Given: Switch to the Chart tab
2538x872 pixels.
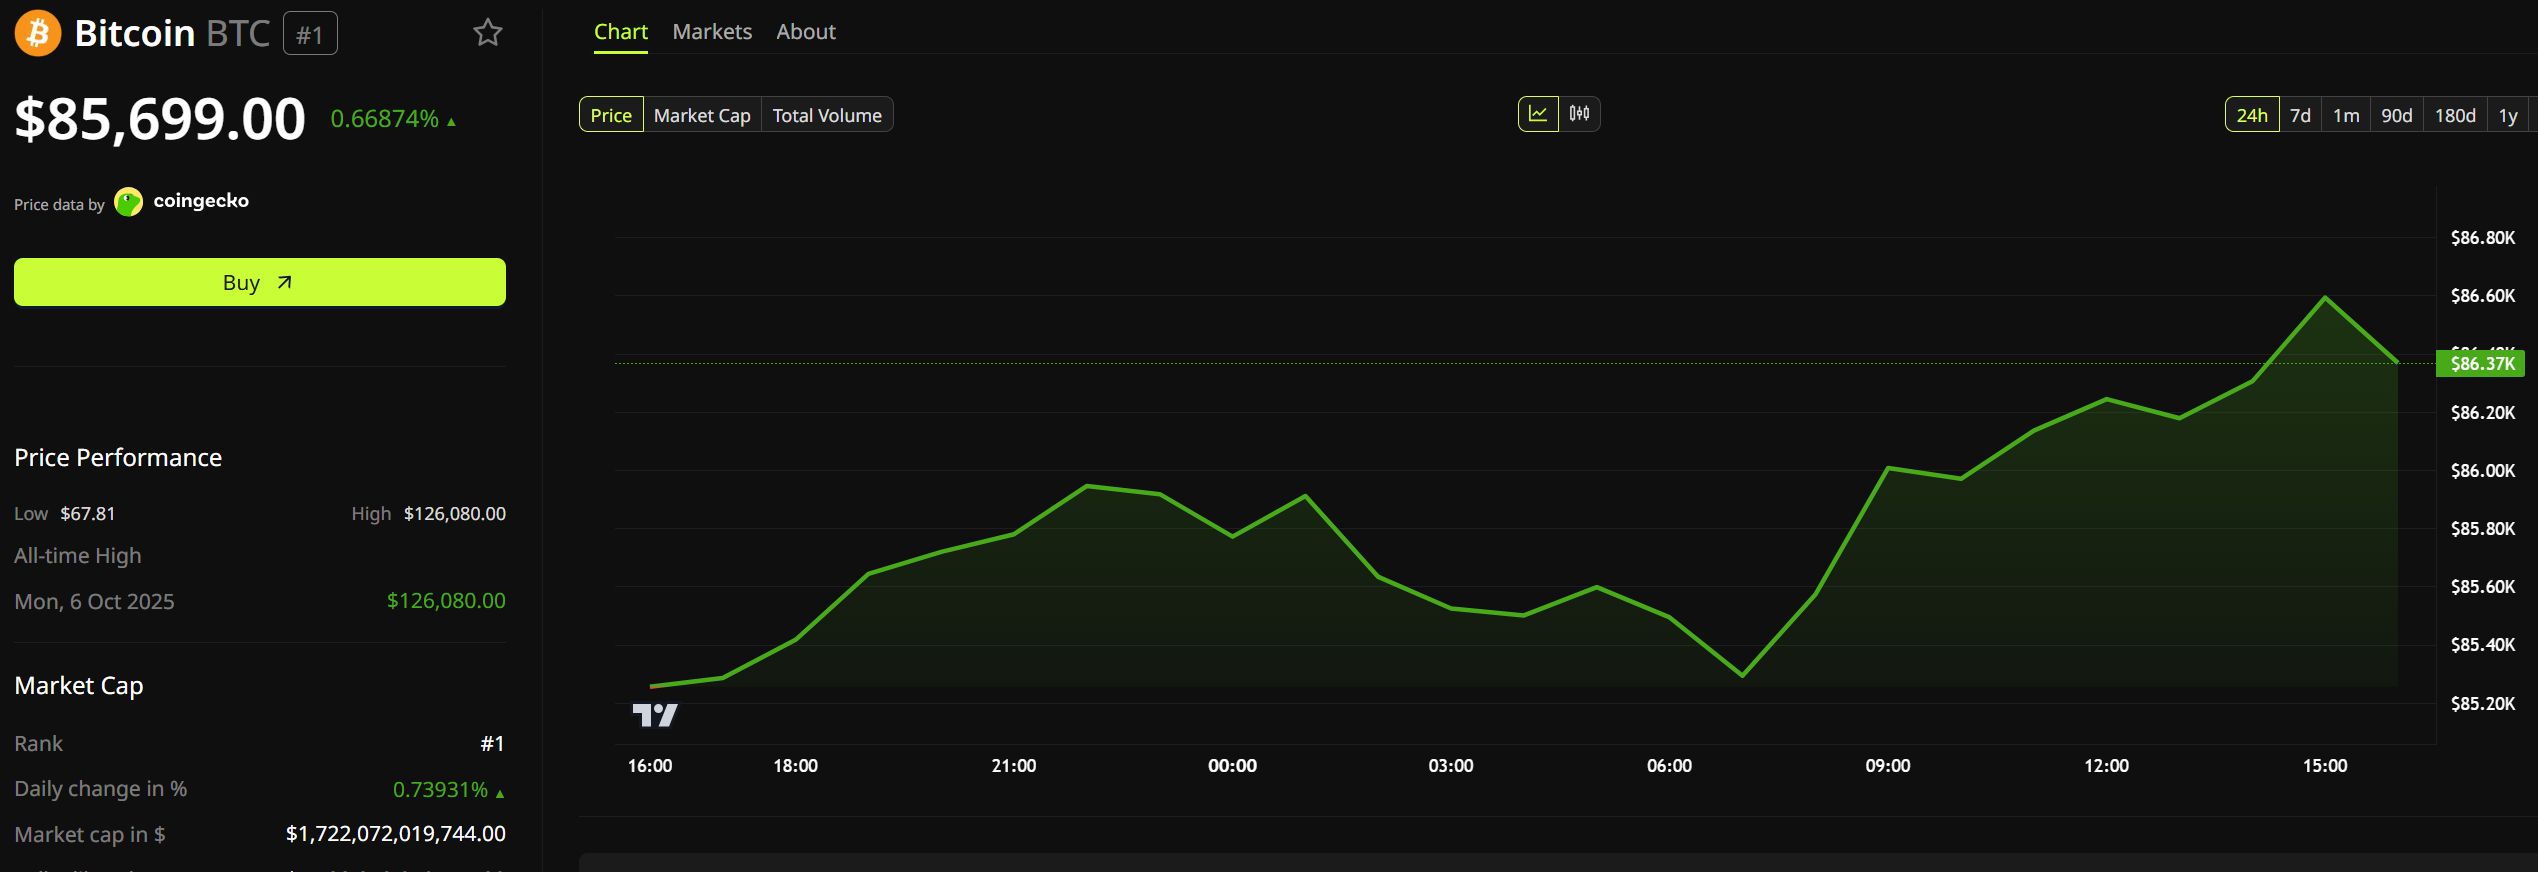Looking at the screenshot, I should (x=621, y=32).
